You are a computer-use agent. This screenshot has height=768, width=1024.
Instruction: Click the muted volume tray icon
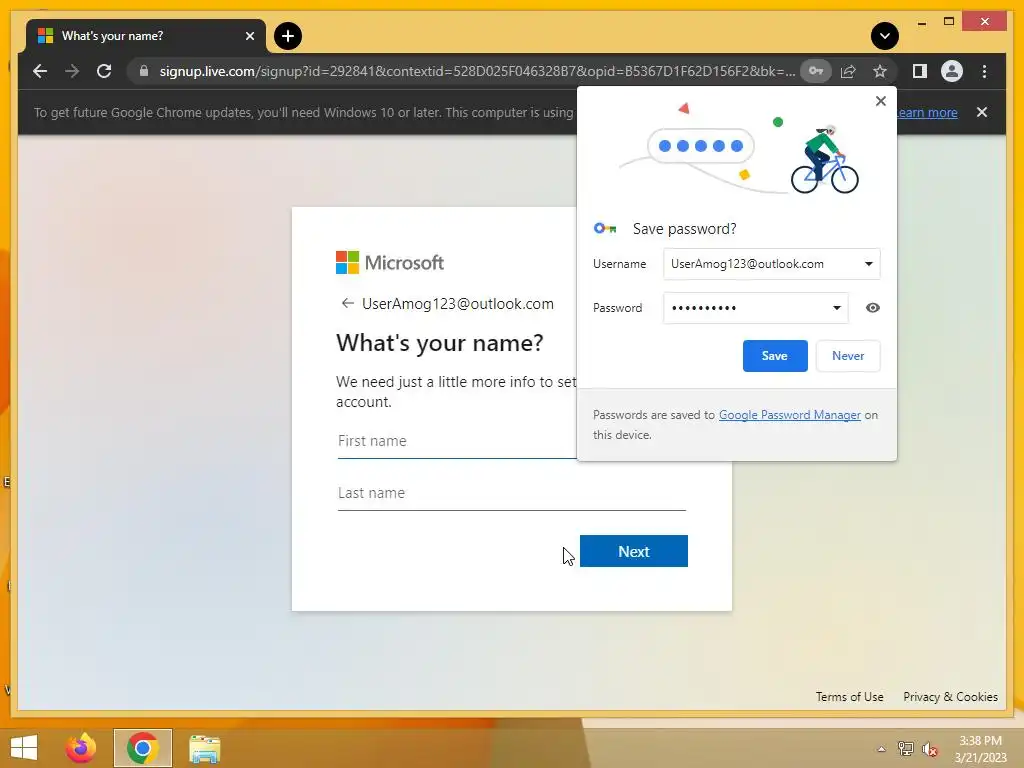pyautogui.click(x=929, y=749)
